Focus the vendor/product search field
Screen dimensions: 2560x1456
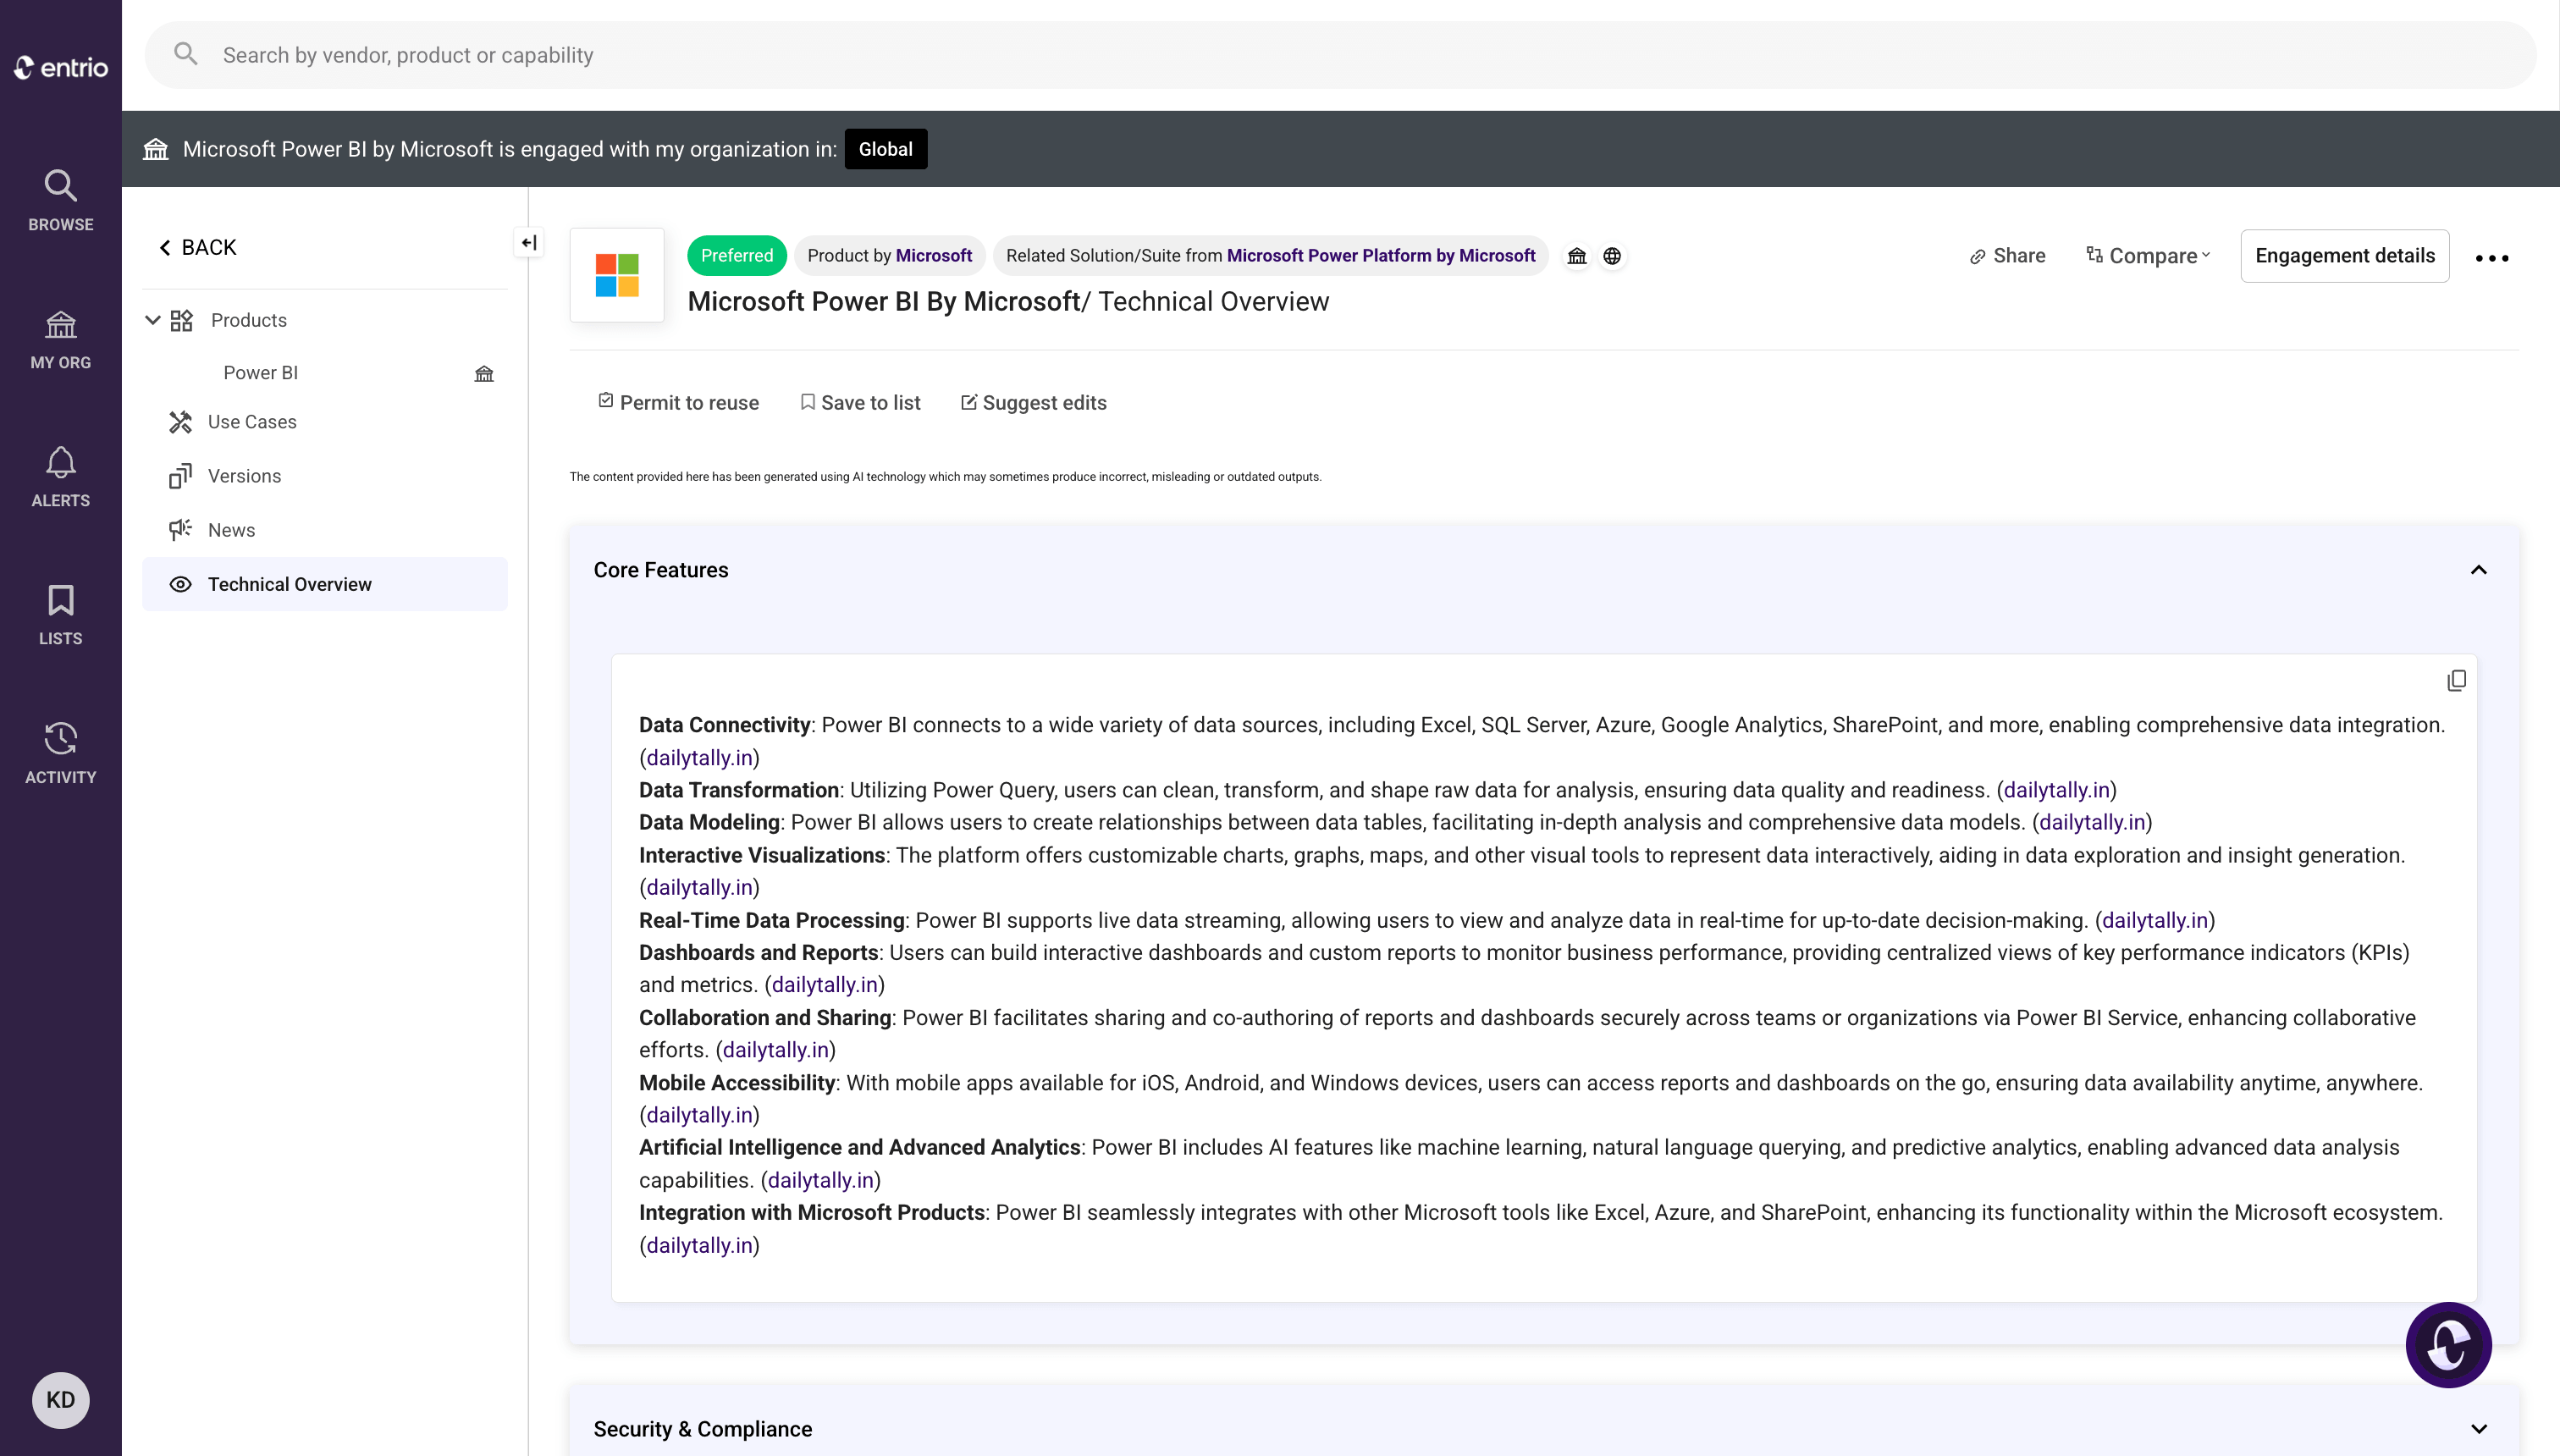[x=1340, y=55]
